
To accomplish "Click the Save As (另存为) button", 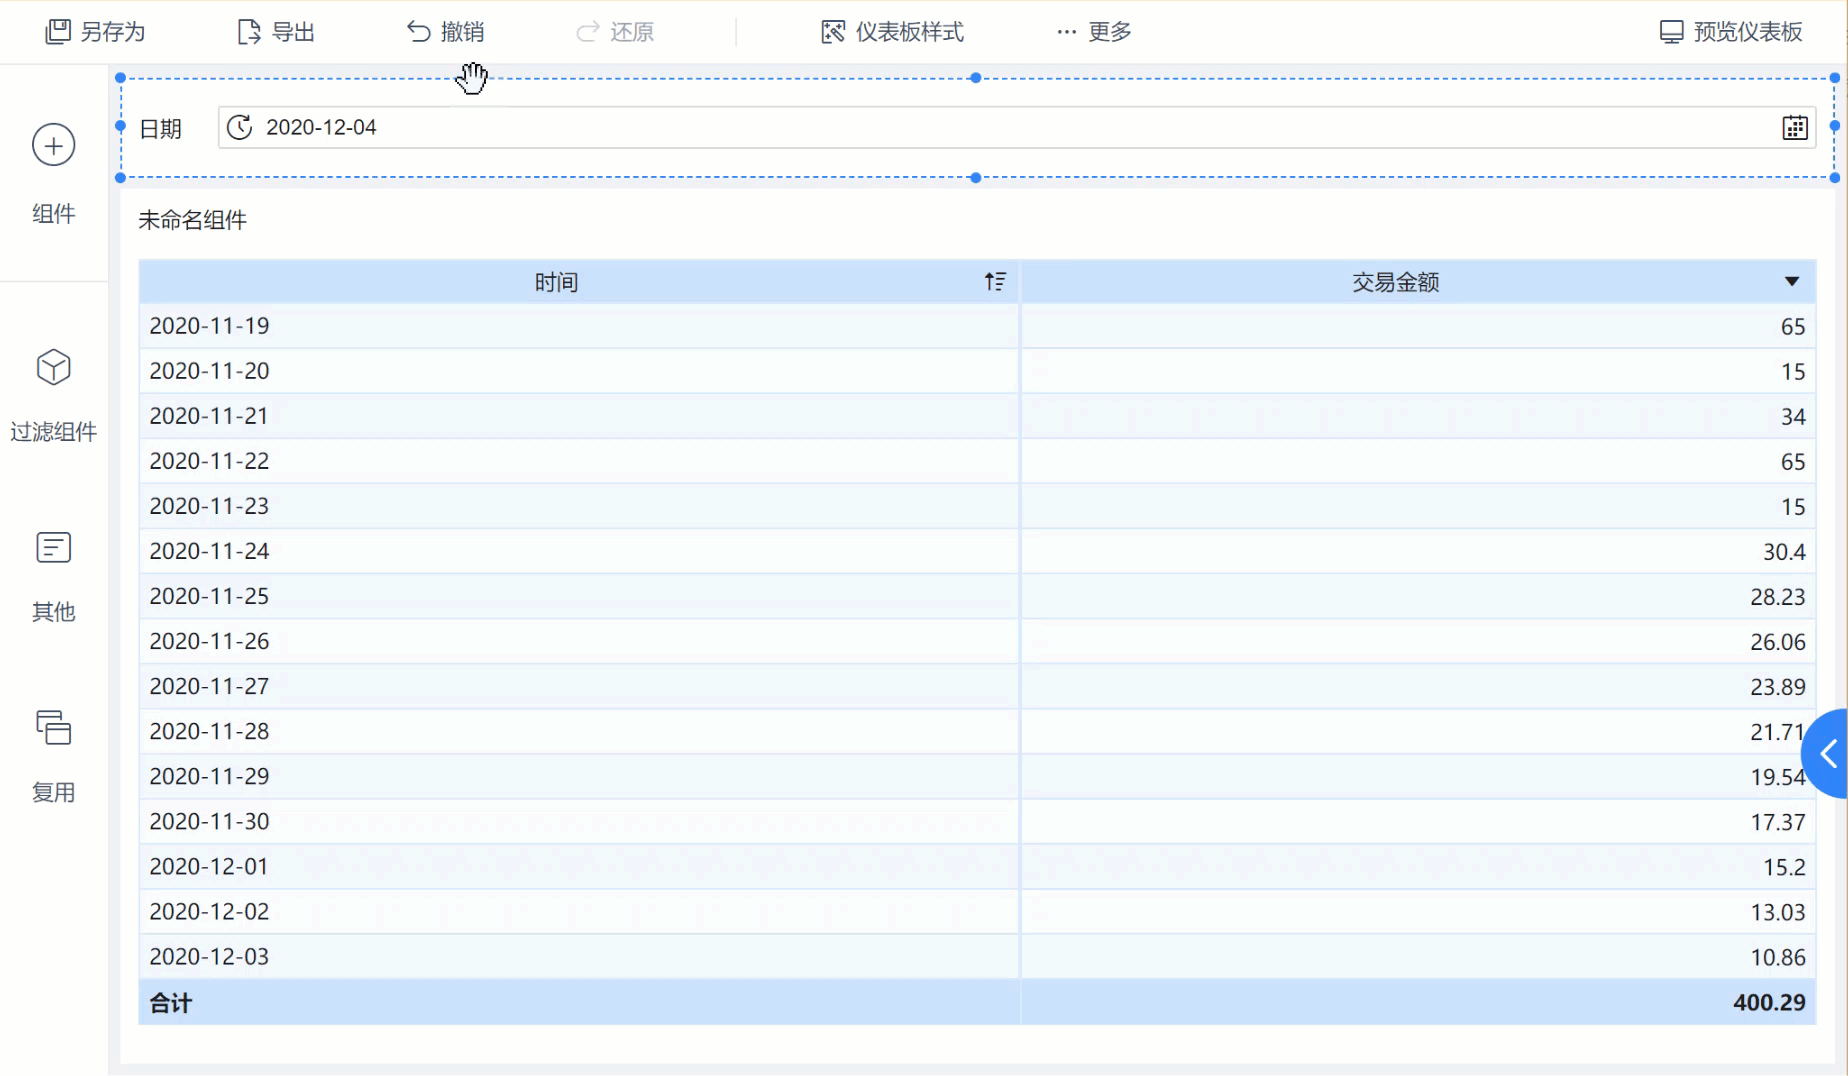I will point(96,32).
